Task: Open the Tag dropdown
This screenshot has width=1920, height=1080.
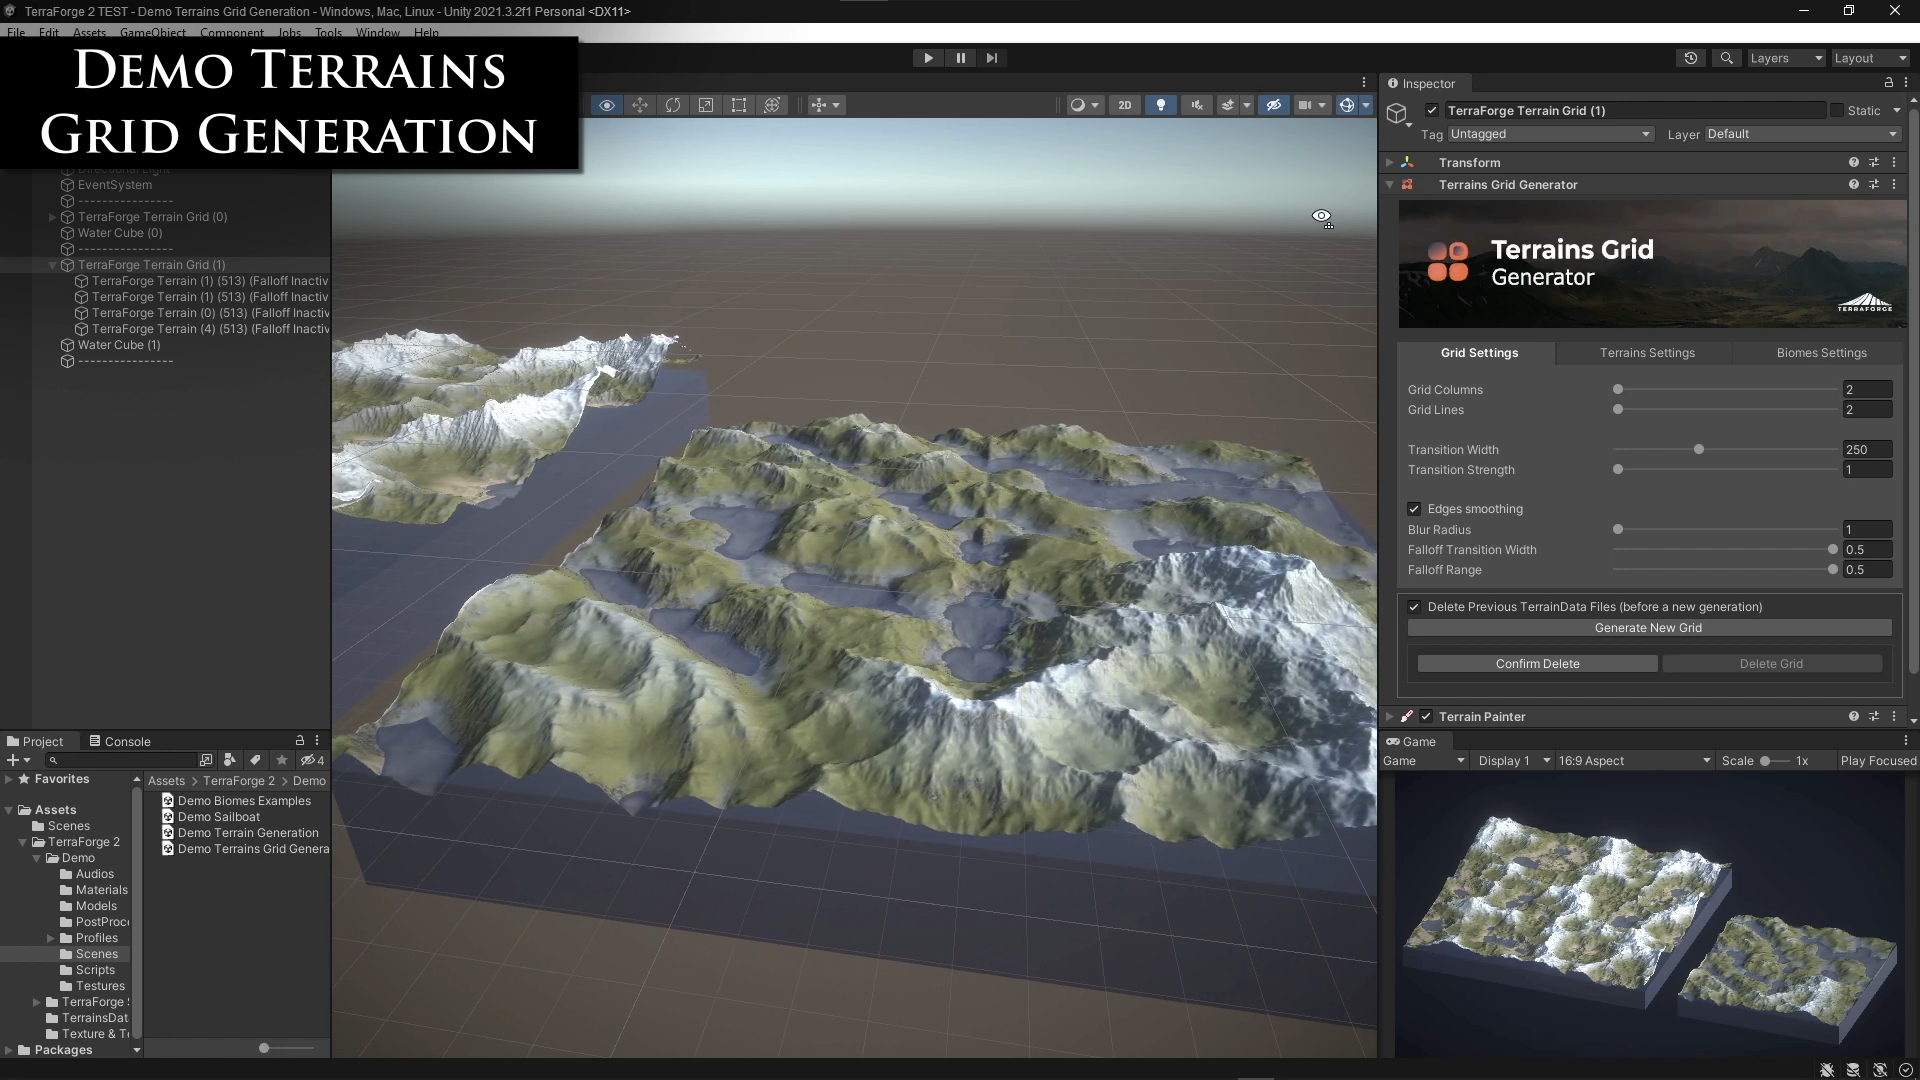Action: [1549, 134]
